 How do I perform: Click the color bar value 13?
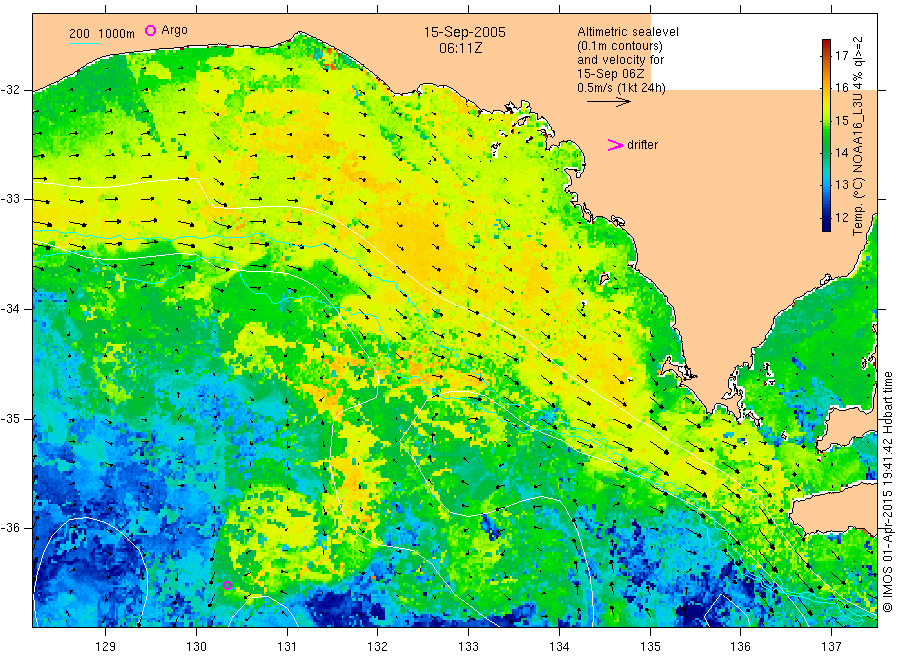[x=841, y=185]
